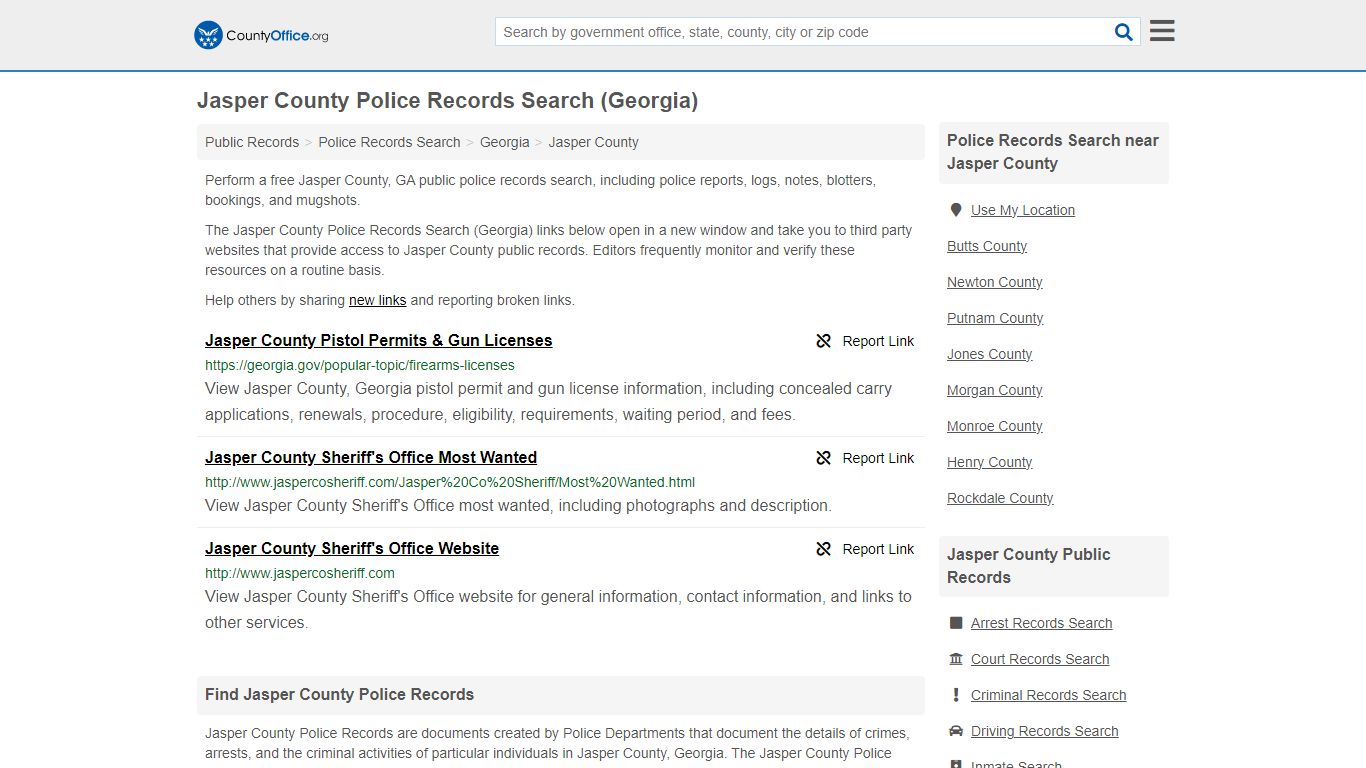Click the search magnifier icon

(1124, 32)
